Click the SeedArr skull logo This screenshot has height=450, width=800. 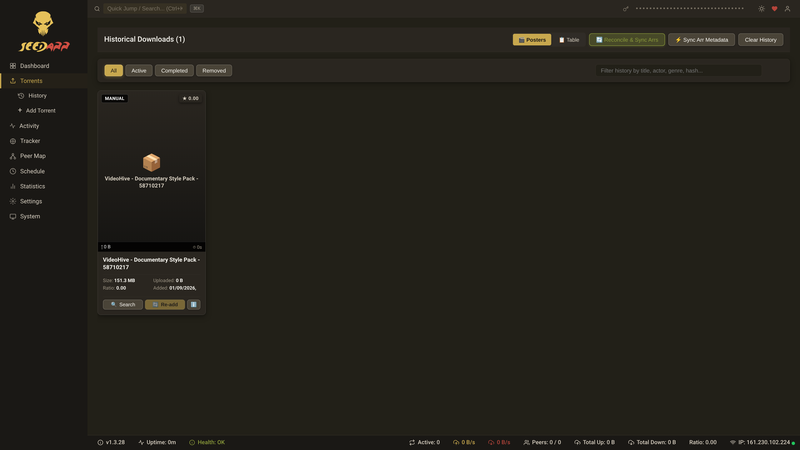pos(43,32)
